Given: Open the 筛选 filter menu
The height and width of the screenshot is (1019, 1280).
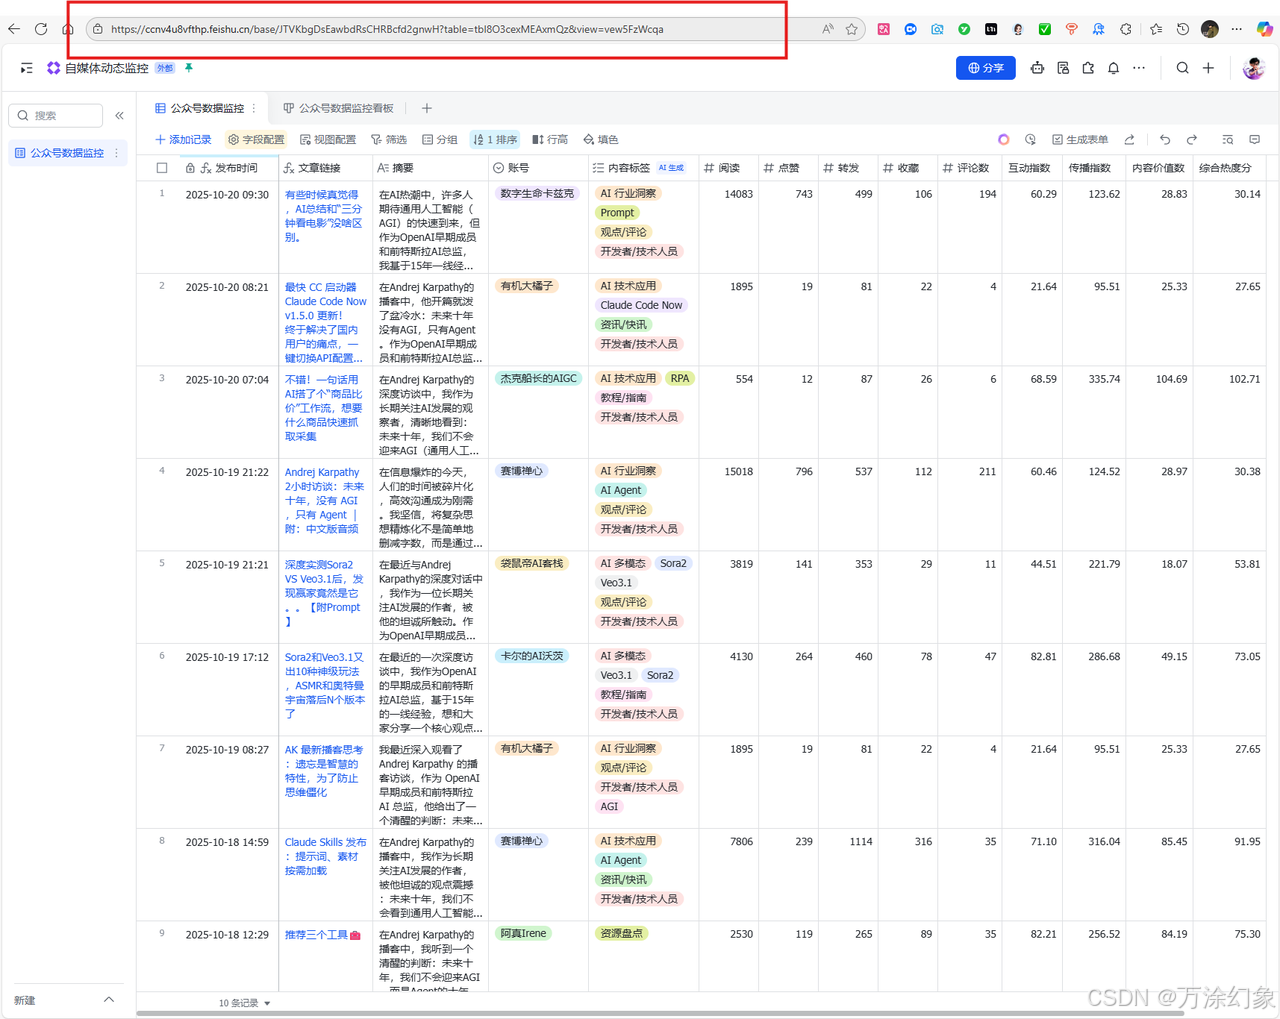Looking at the screenshot, I should tap(389, 140).
